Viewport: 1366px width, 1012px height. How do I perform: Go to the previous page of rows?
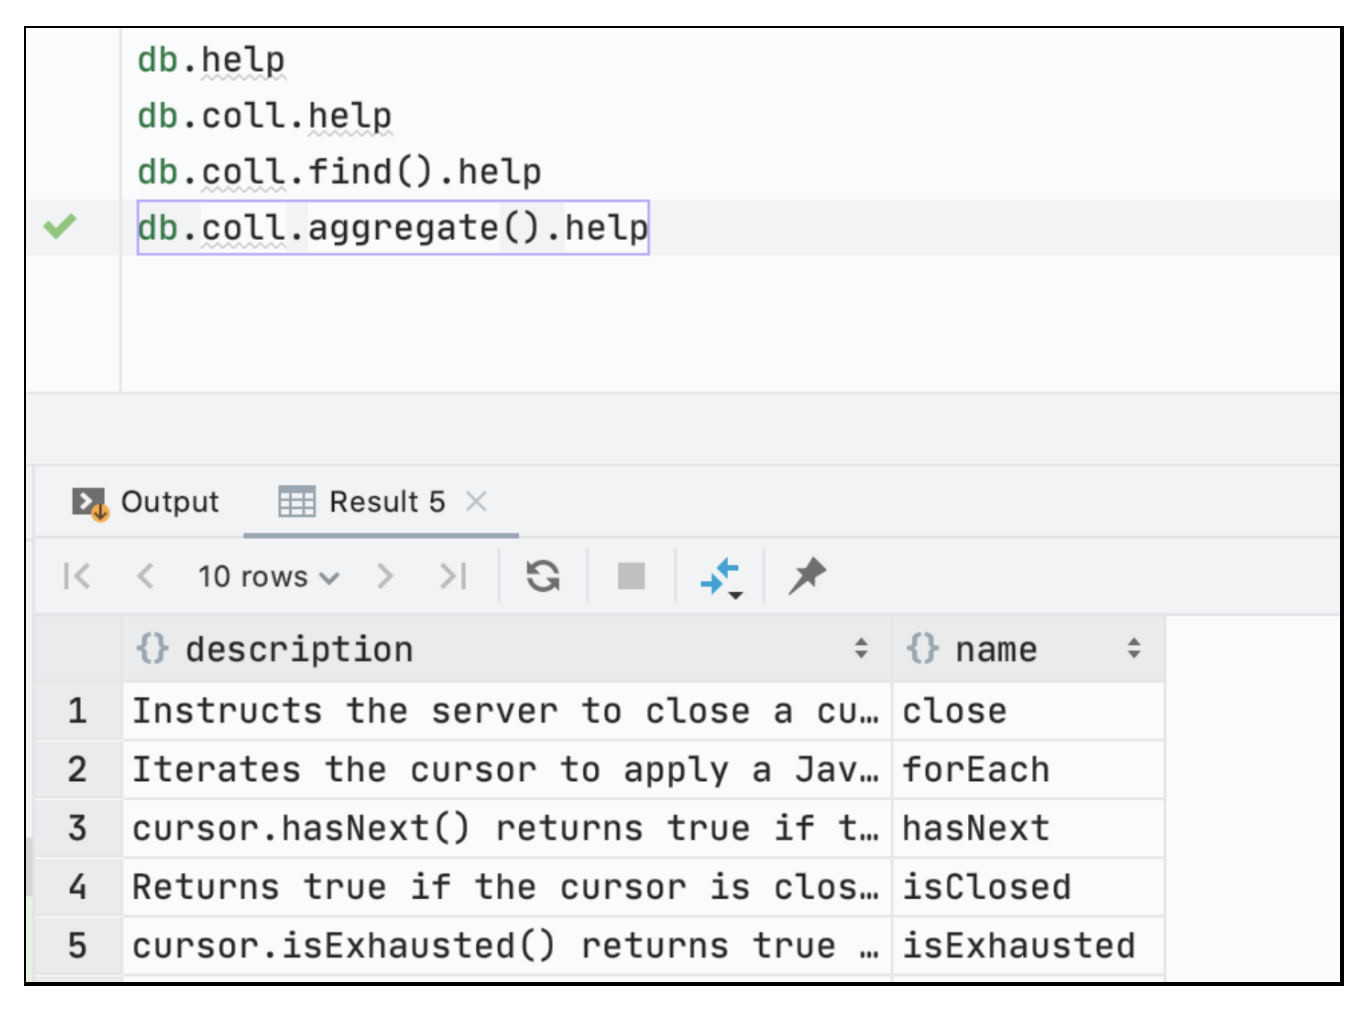click(x=146, y=576)
